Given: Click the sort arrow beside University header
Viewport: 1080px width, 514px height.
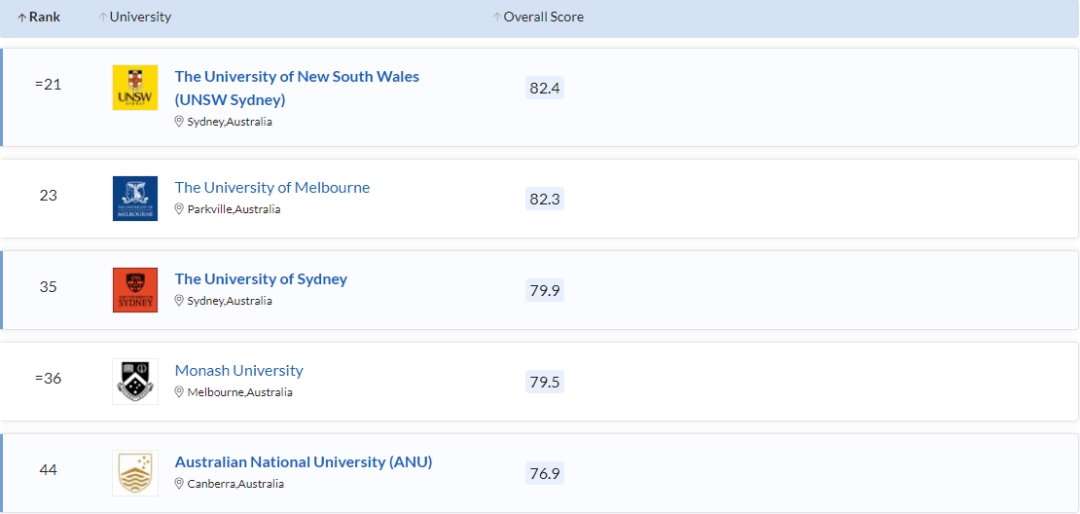Looking at the screenshot, I should click(x=103, y=18).
